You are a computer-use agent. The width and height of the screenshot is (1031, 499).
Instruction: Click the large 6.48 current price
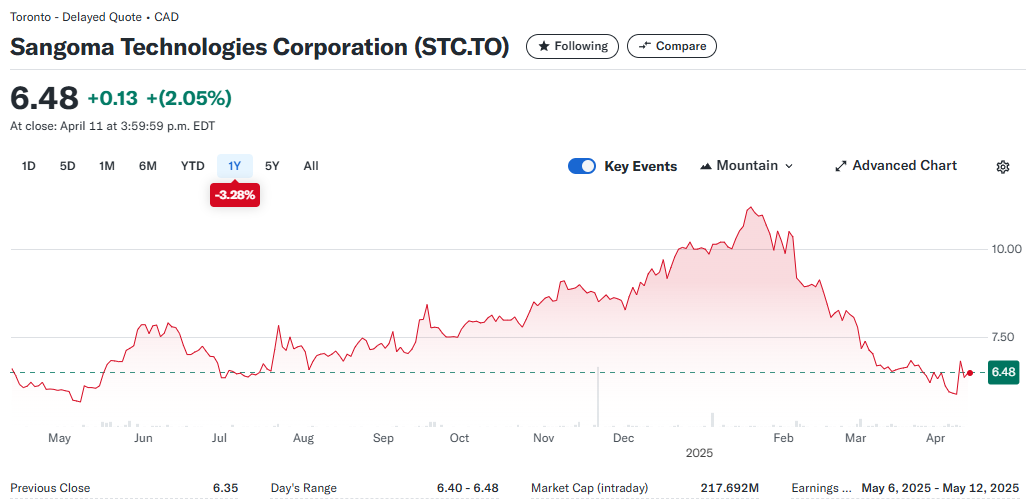(44, 98)
